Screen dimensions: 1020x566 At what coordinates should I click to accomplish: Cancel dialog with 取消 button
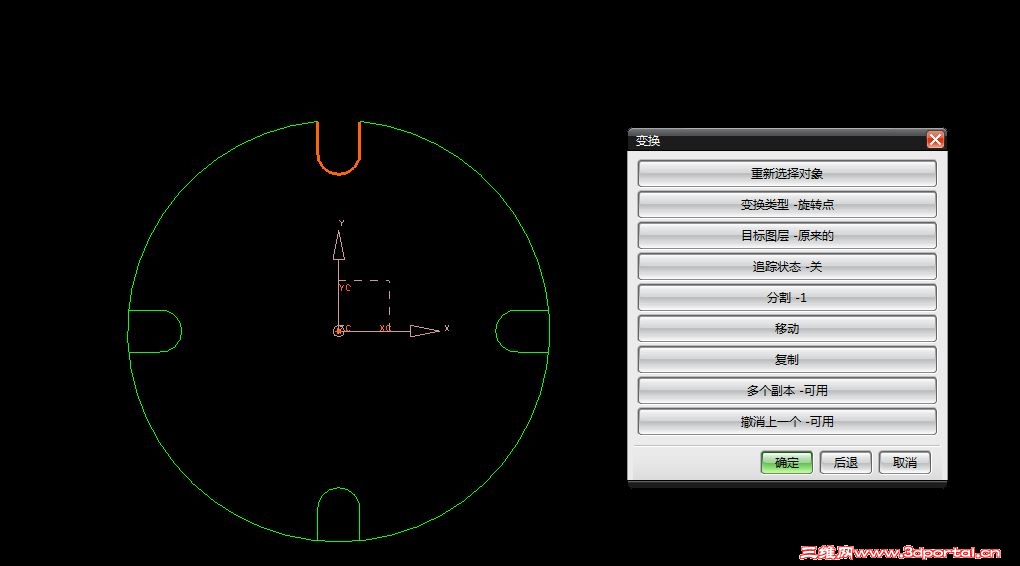pyautogui.click(x=904, y=463)
